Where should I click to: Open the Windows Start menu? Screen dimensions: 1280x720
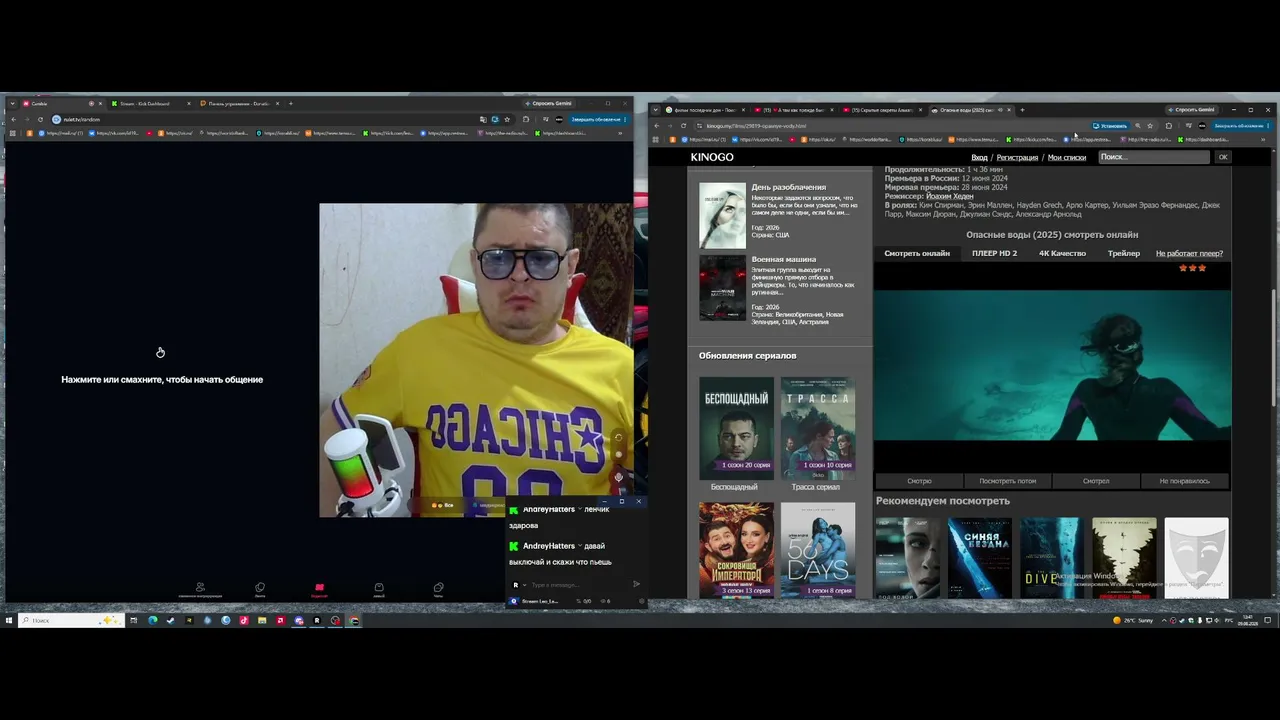[8, 620]
